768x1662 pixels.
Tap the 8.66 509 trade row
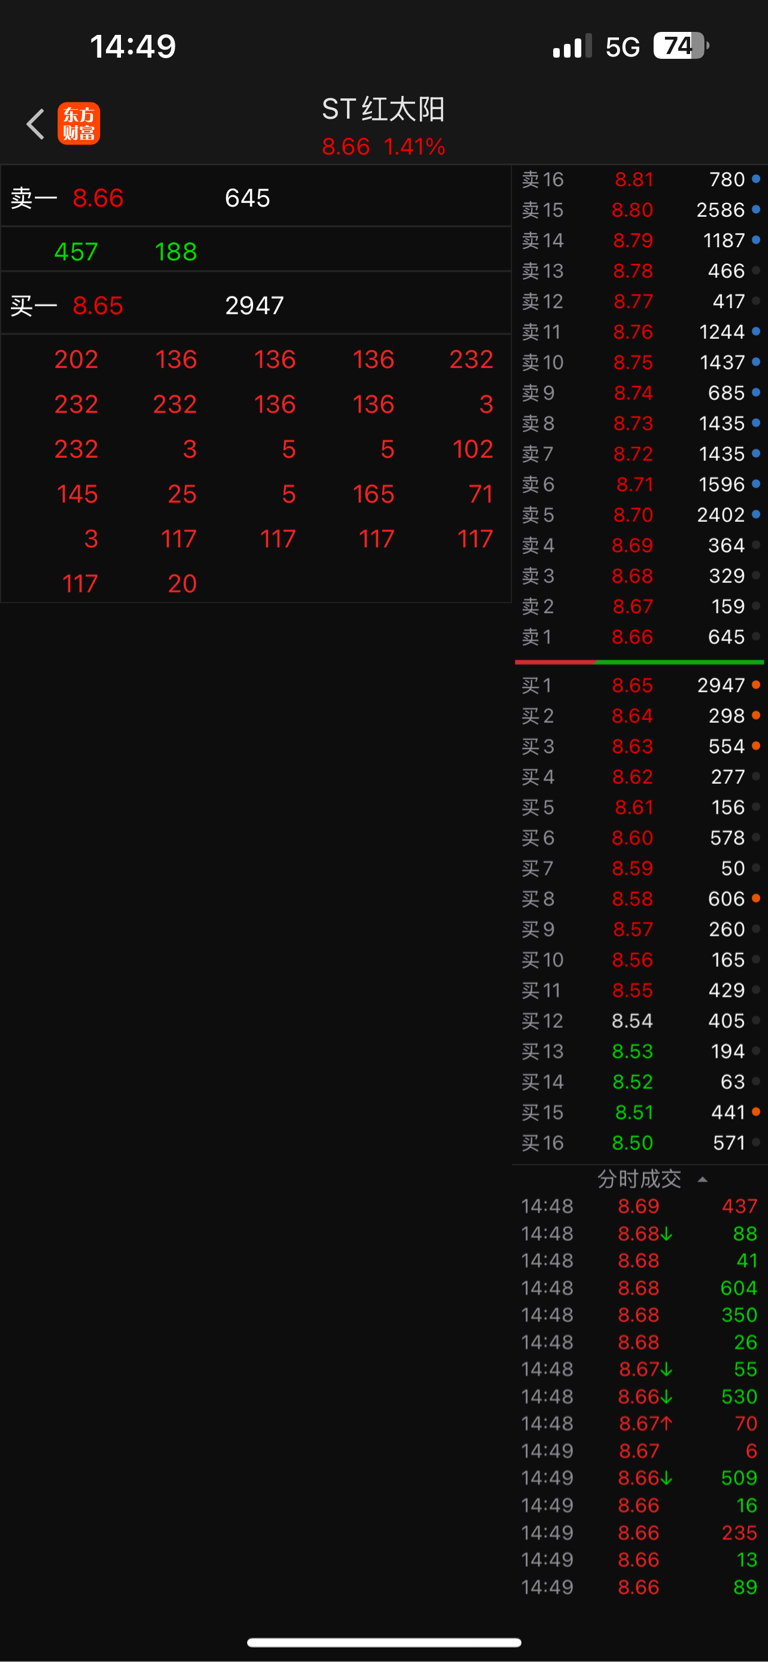(640, 1478)
